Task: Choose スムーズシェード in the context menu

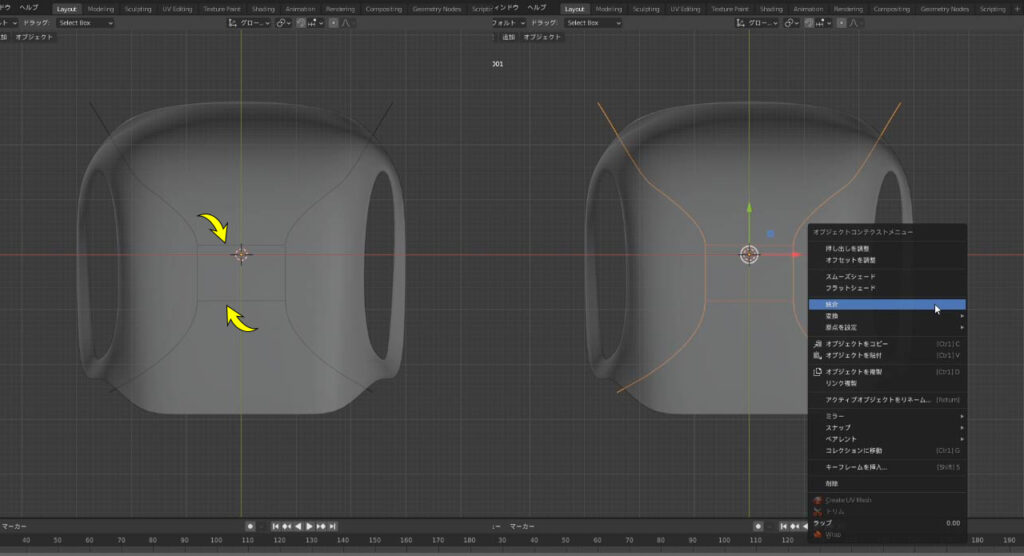Action: [887, 276]
